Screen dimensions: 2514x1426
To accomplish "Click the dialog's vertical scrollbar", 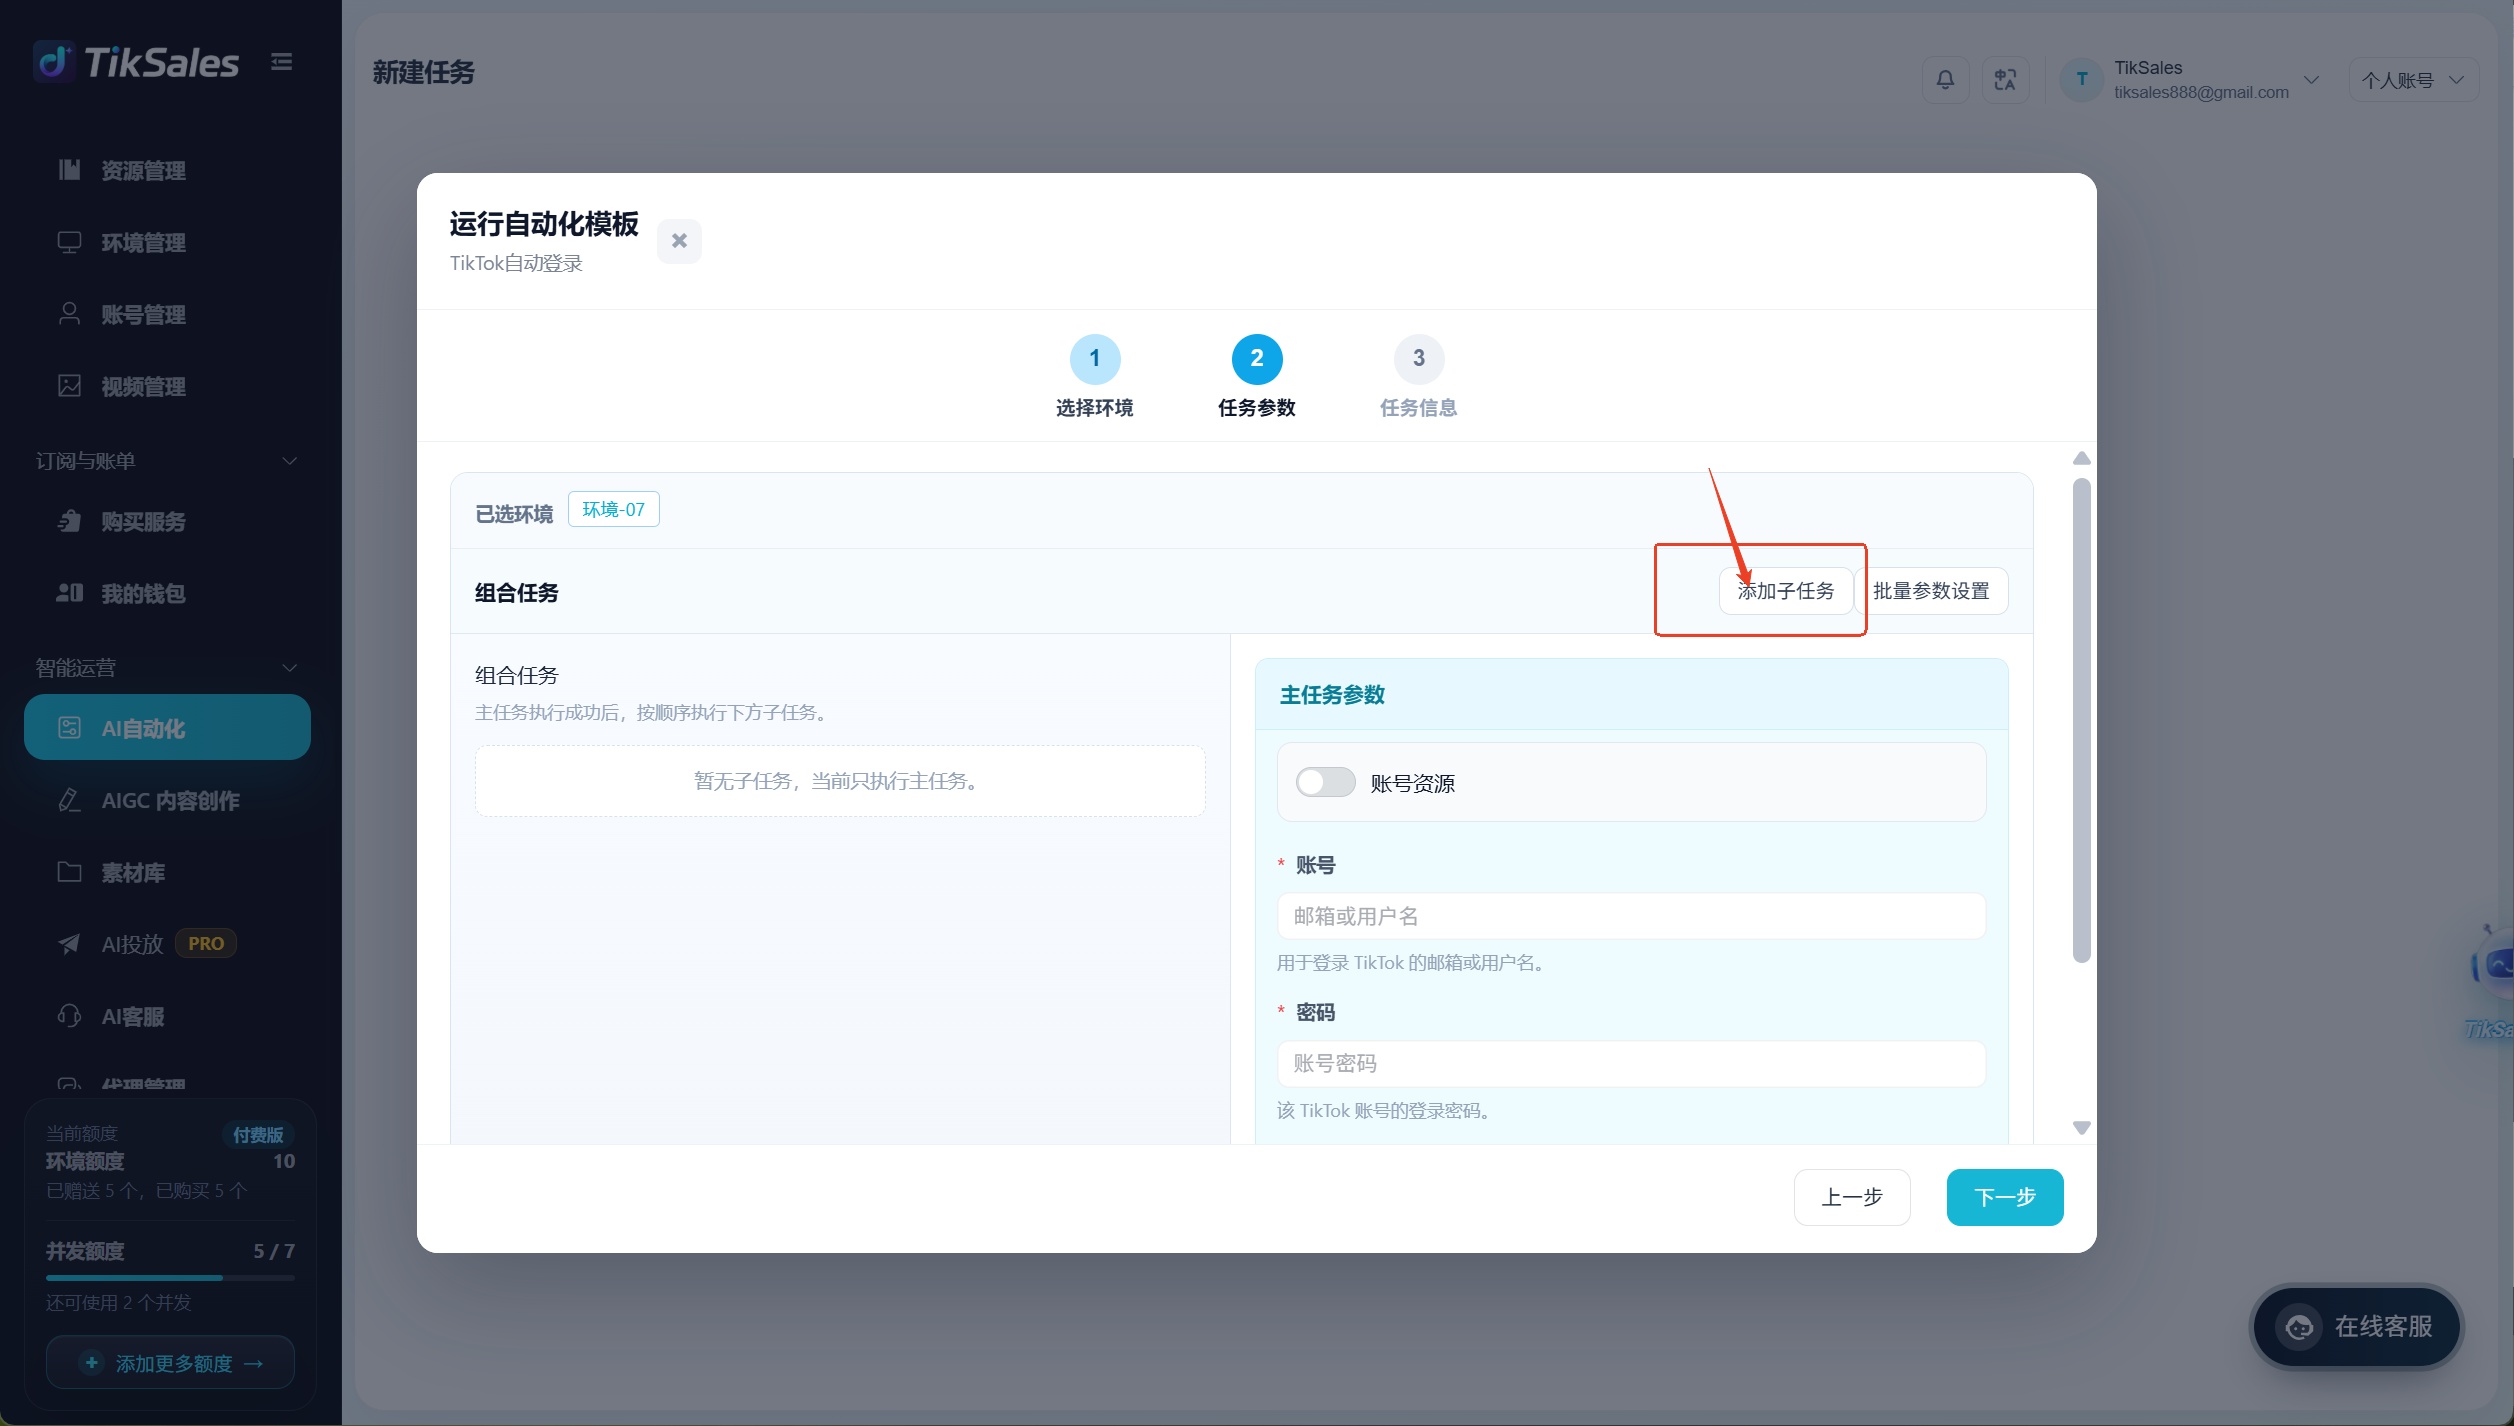I will click(2082, 720).
